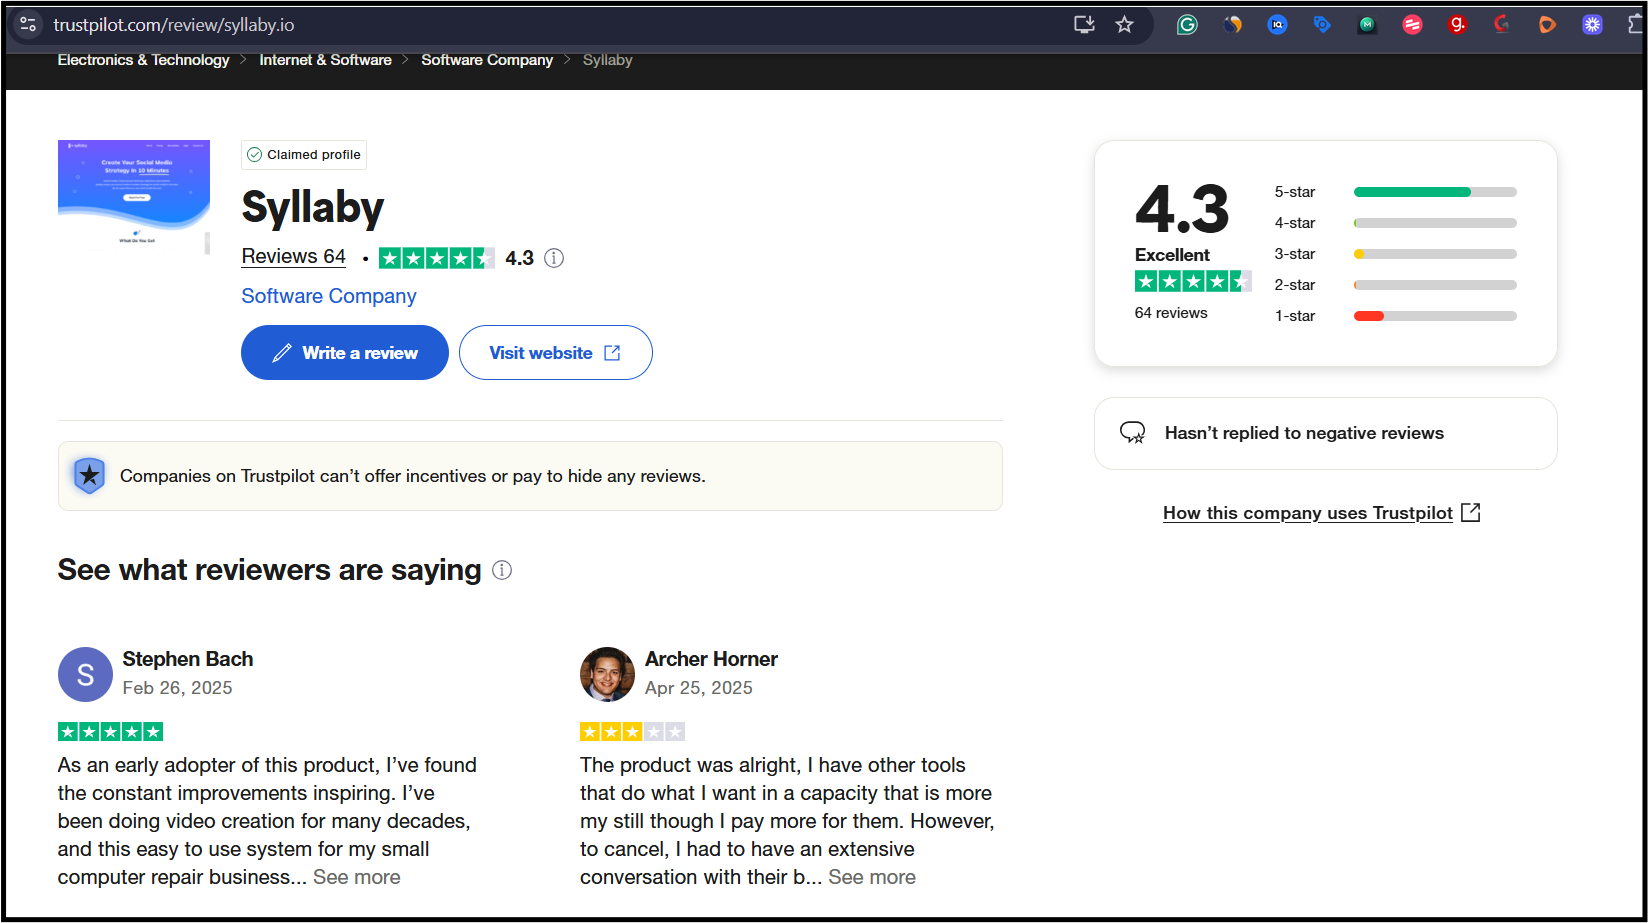The width and height of the screenshot is (1648, 923).
Task: Open the Extensions puzzle piece icon
Action: pos(1635,25)
